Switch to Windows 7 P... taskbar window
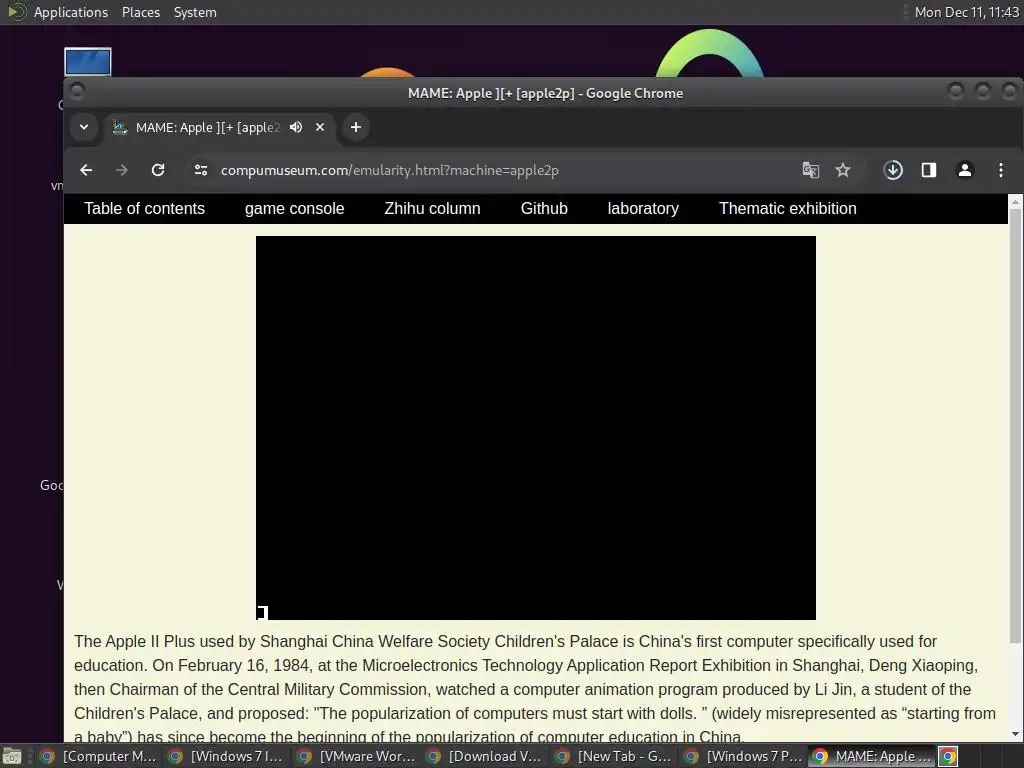Screen dimensions: 1024x768 click(743, 756)
